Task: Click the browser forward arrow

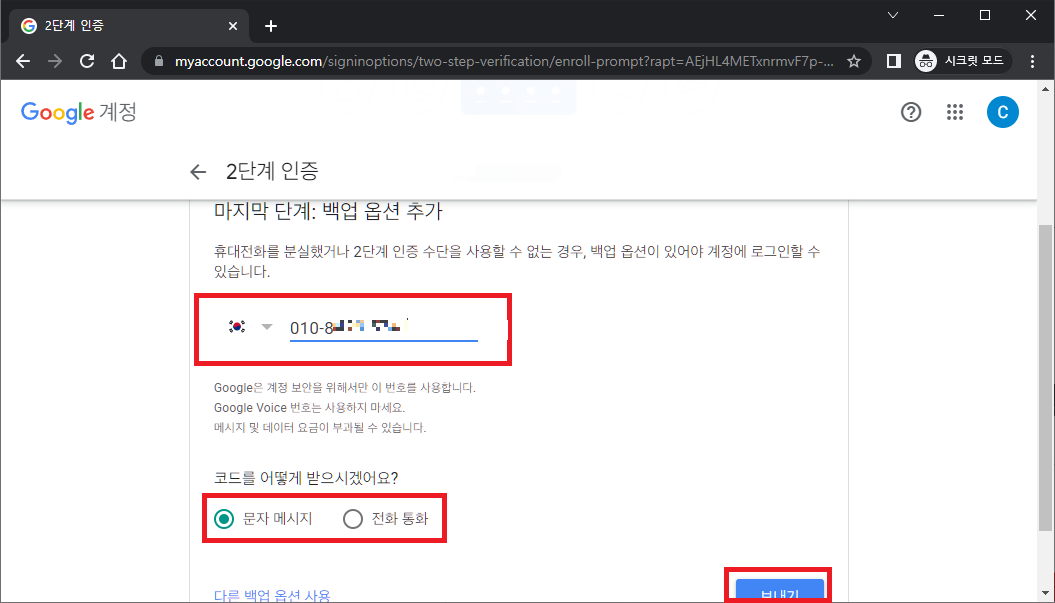Action: pyautogui.click(x=54, y=61)
